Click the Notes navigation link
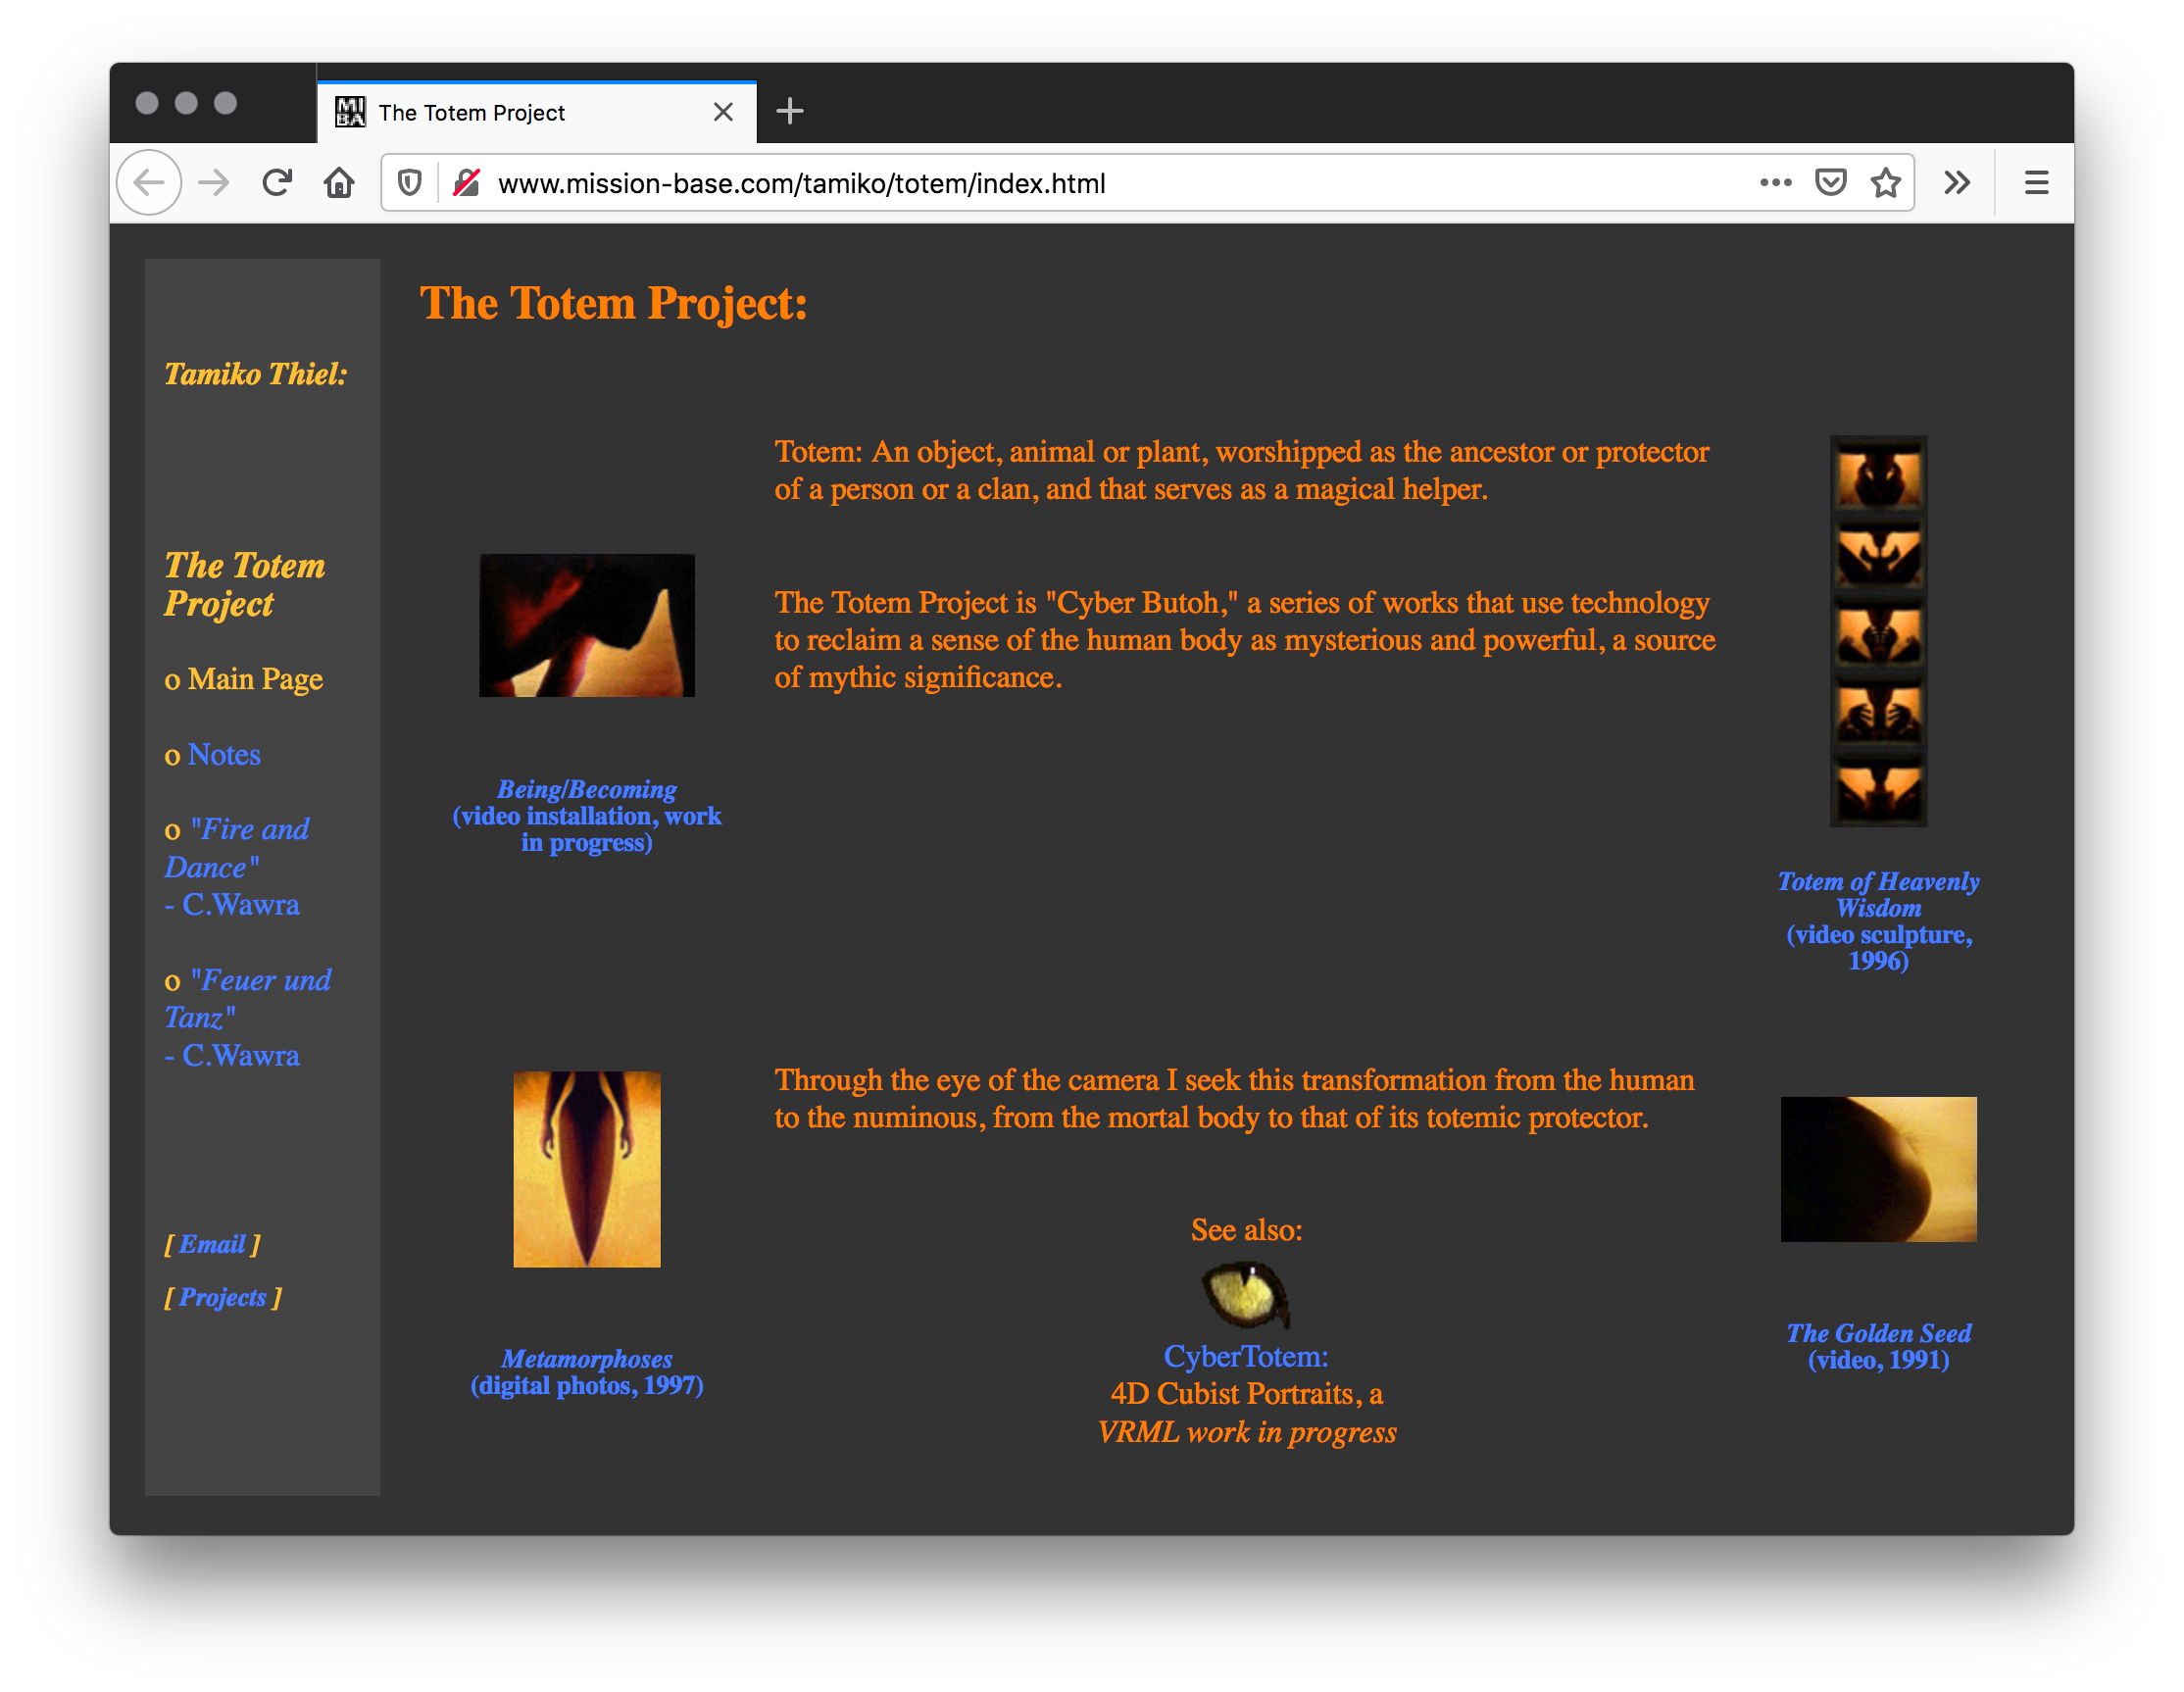 tap(225, 754)
